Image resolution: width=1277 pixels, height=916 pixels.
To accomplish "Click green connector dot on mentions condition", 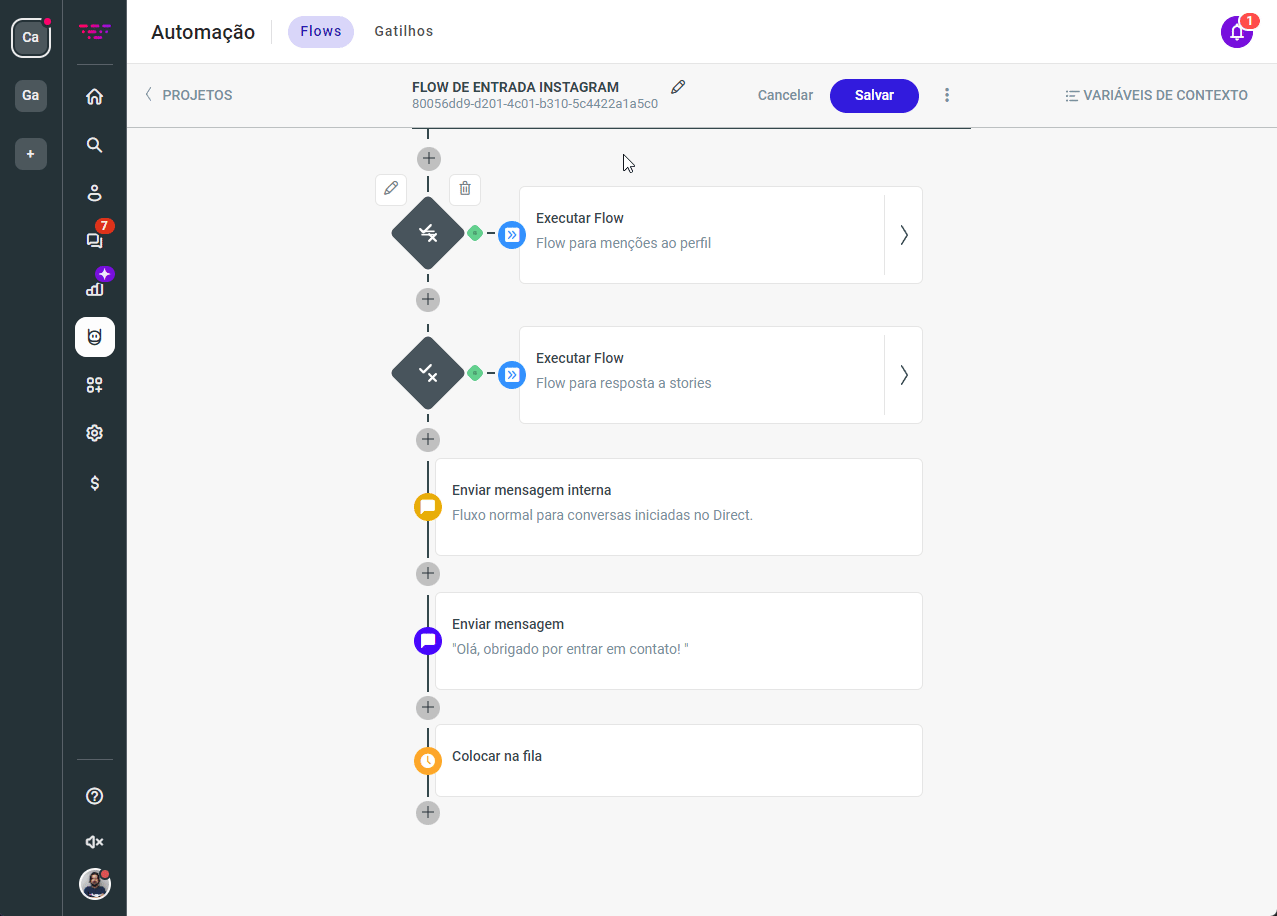I will [x=475, y=233].
